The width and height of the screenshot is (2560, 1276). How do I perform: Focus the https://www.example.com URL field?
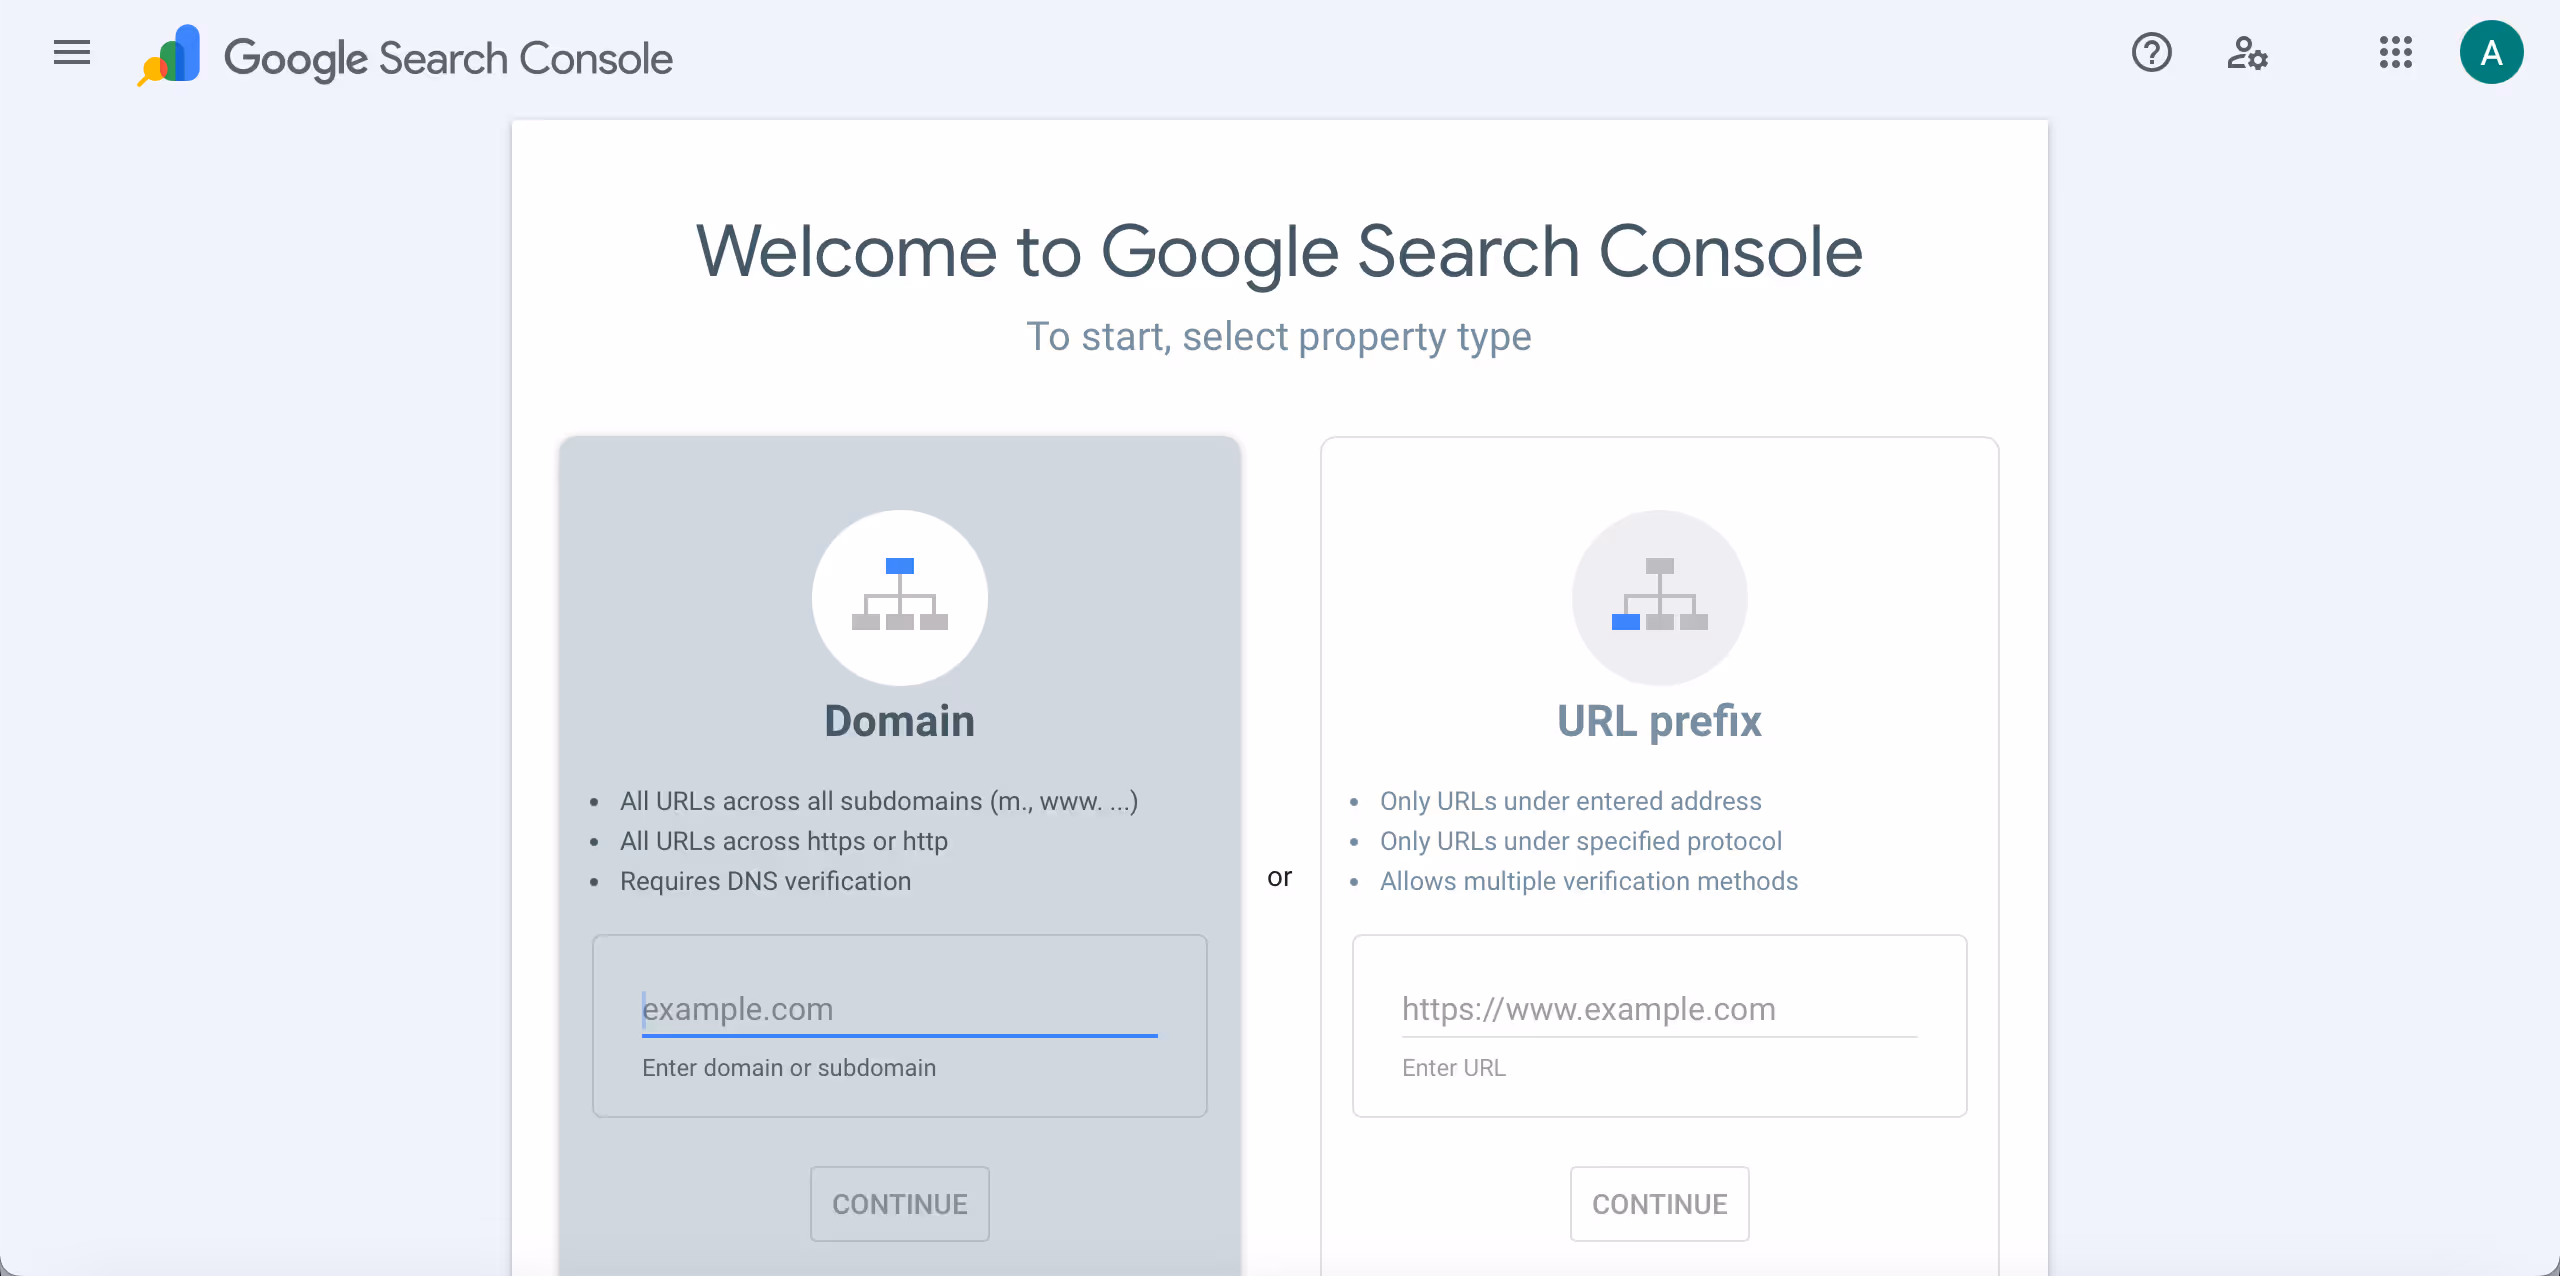tap(1659, 1009)
